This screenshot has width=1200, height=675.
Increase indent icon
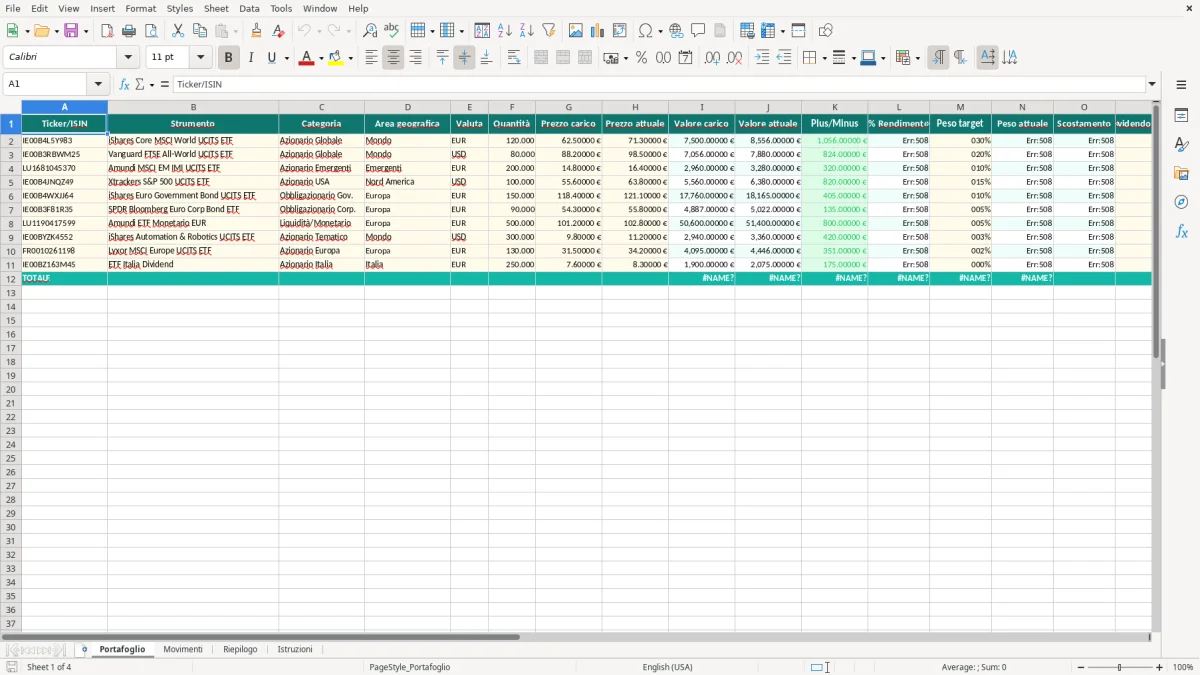point(762,58)
